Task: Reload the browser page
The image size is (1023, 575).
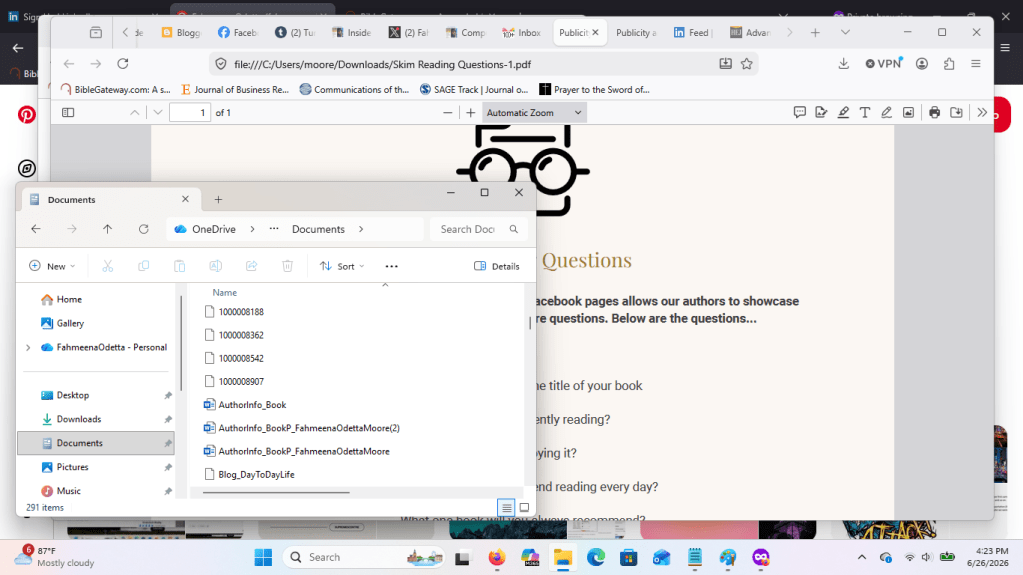Action: pyautogui.click(x=123, y=64)
